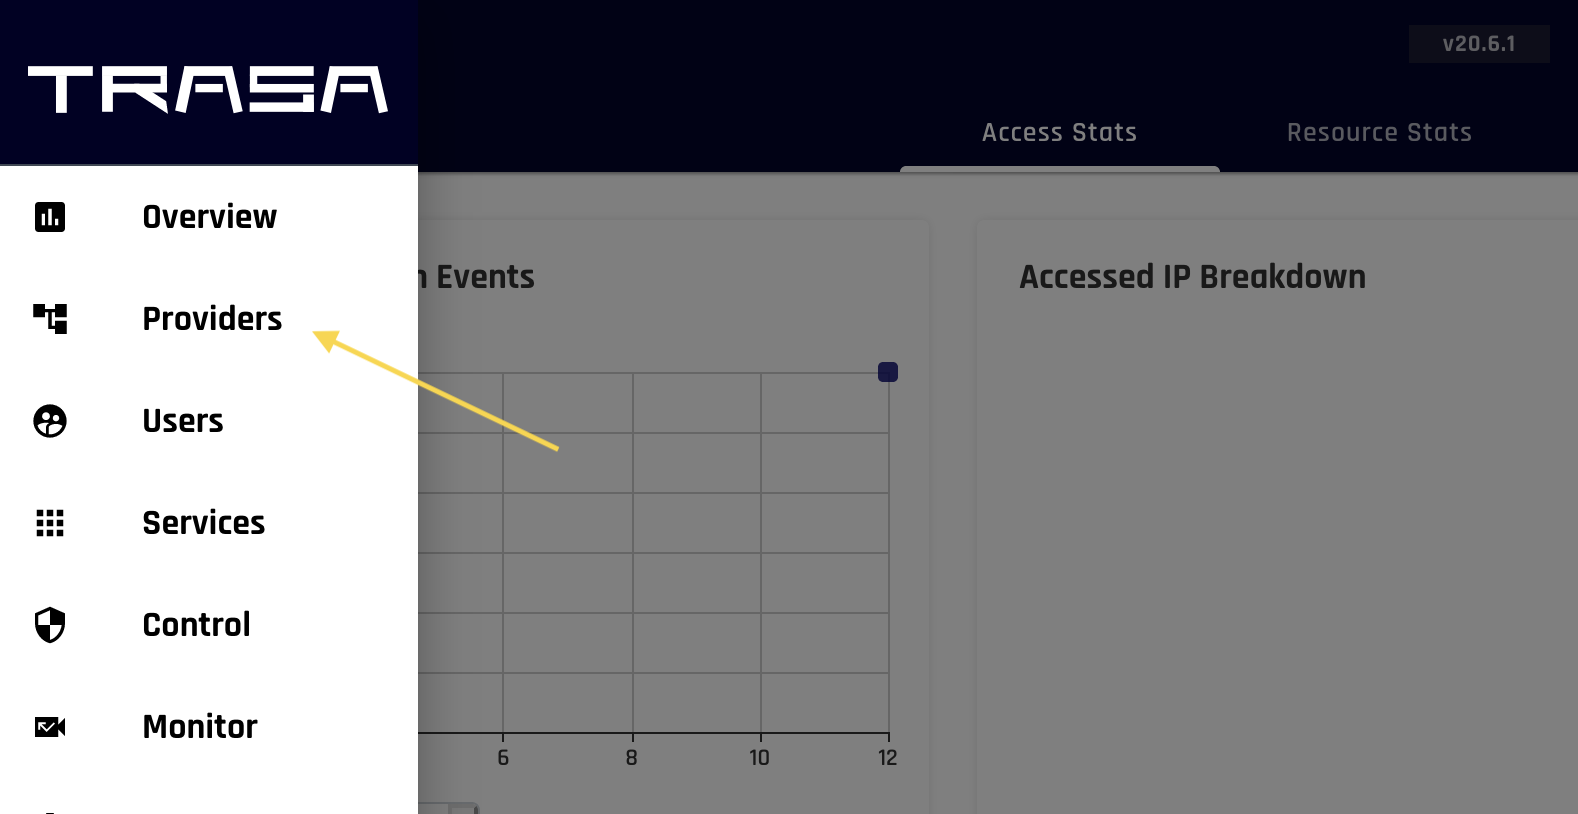
Task: Click the Accessed IP Breakdown heading
Action: pyautogui.click(x=1192, y=277)
